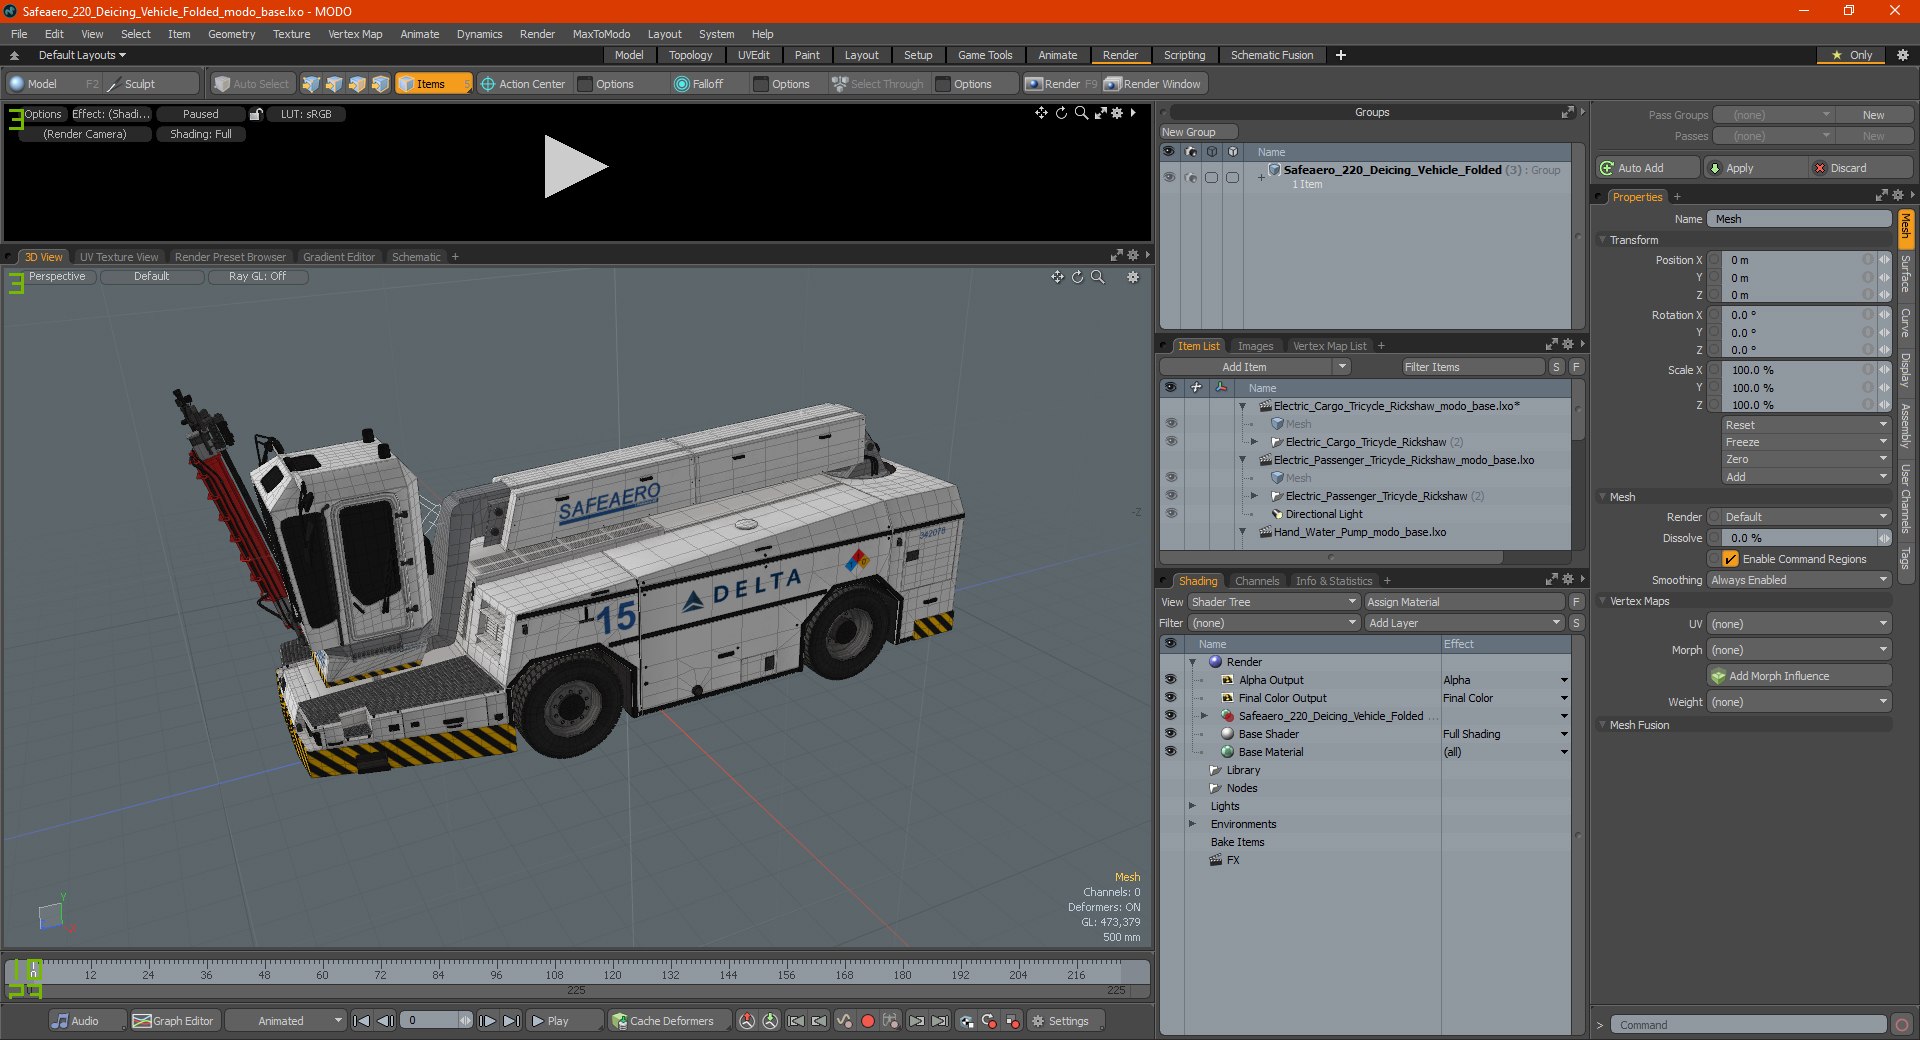Screen dimensions: 1920x1040
Task: Click the Assign Material button
Action: 1464,602
